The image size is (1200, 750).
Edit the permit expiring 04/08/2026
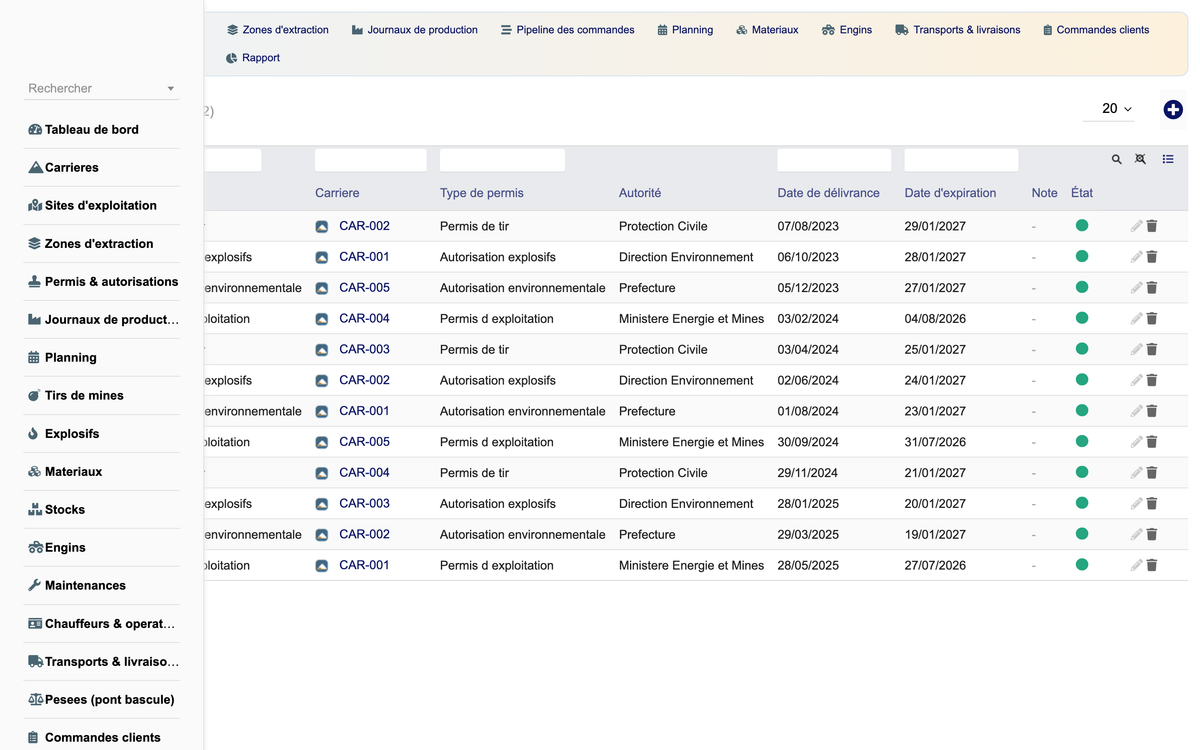(1136, 319)
